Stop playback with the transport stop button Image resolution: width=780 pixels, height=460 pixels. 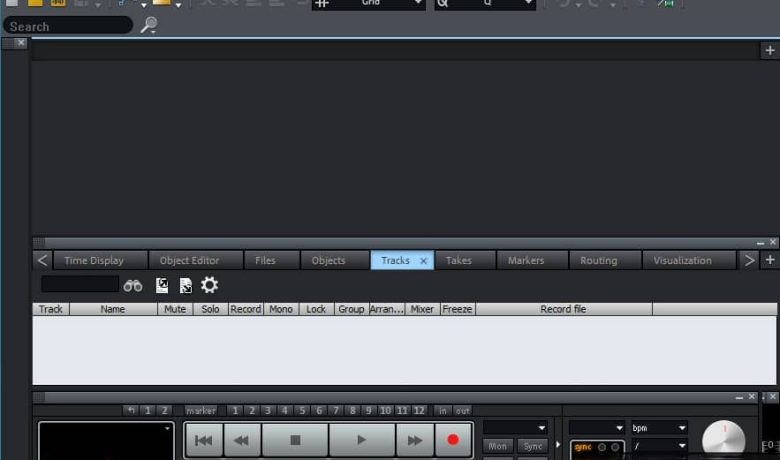pyautogui.click(x=295, y=440)
